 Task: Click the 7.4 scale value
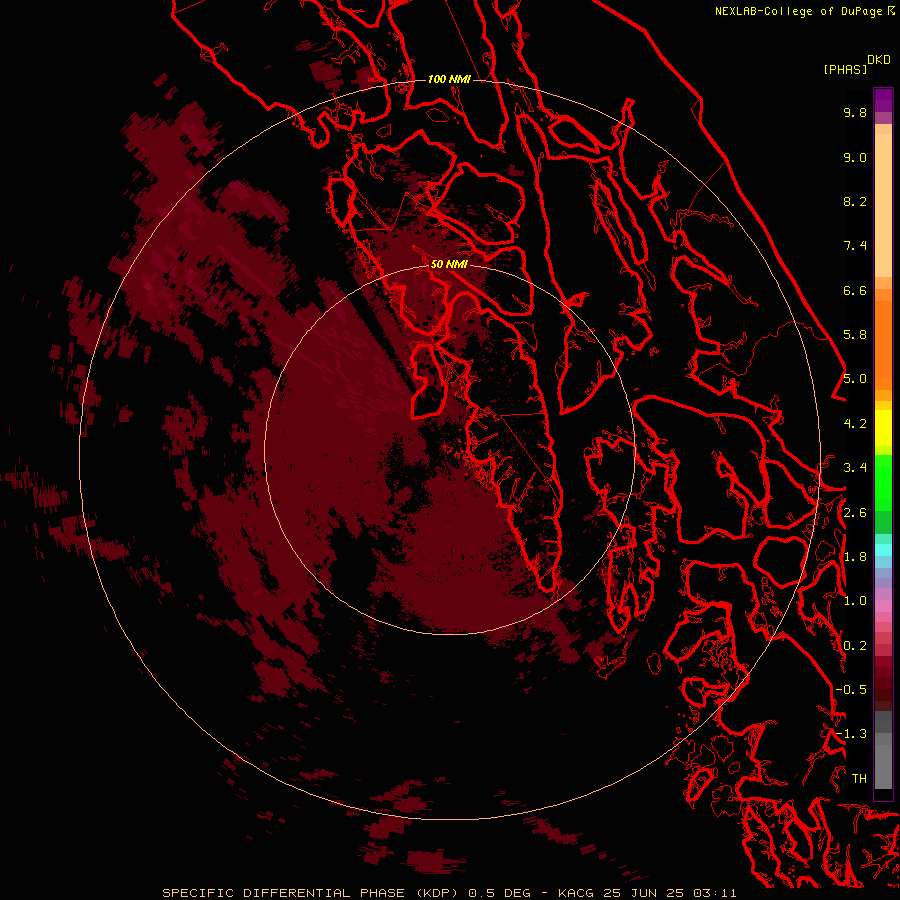point(855,246)
